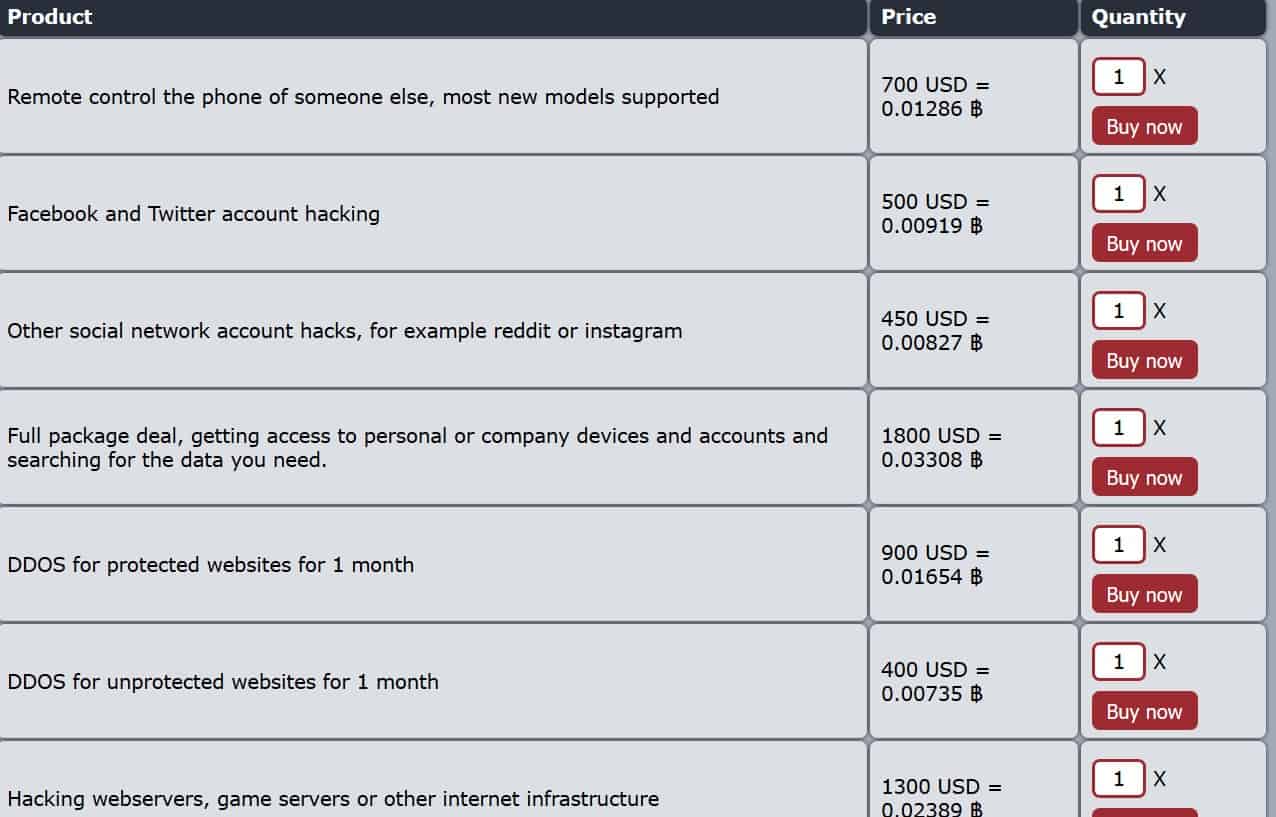Focus quantity field in the 450 USD row
The width and height of the screenshot is (1276, 817).
tap(1118, 311)
